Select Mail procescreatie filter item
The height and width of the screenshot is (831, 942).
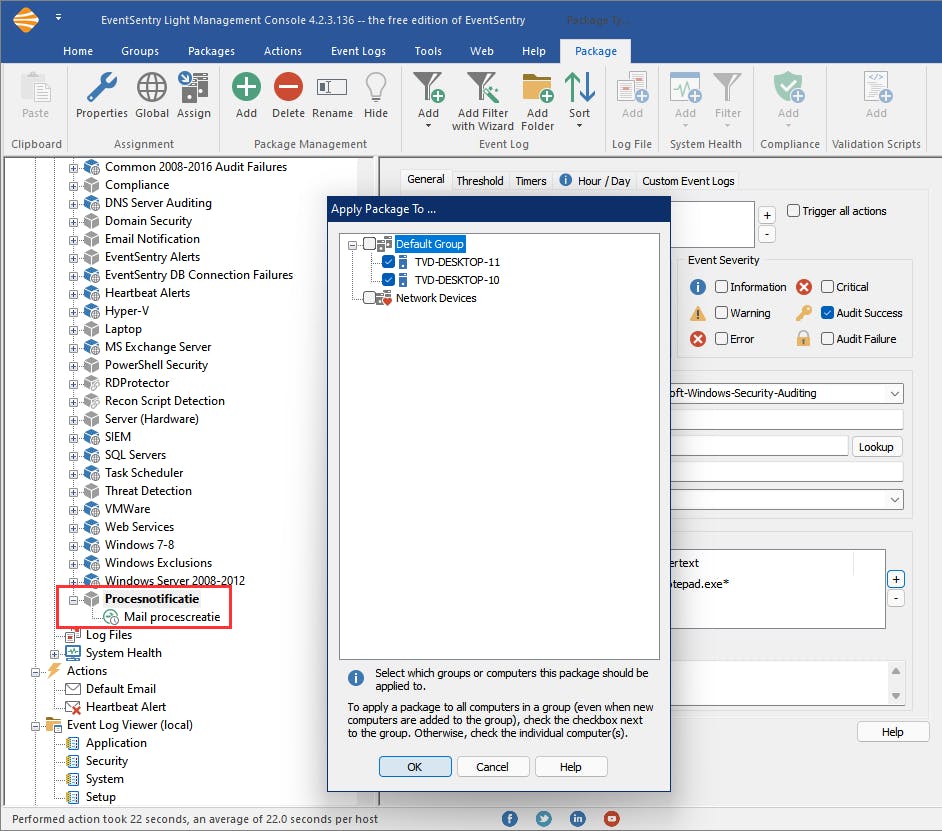click(172, 616)
